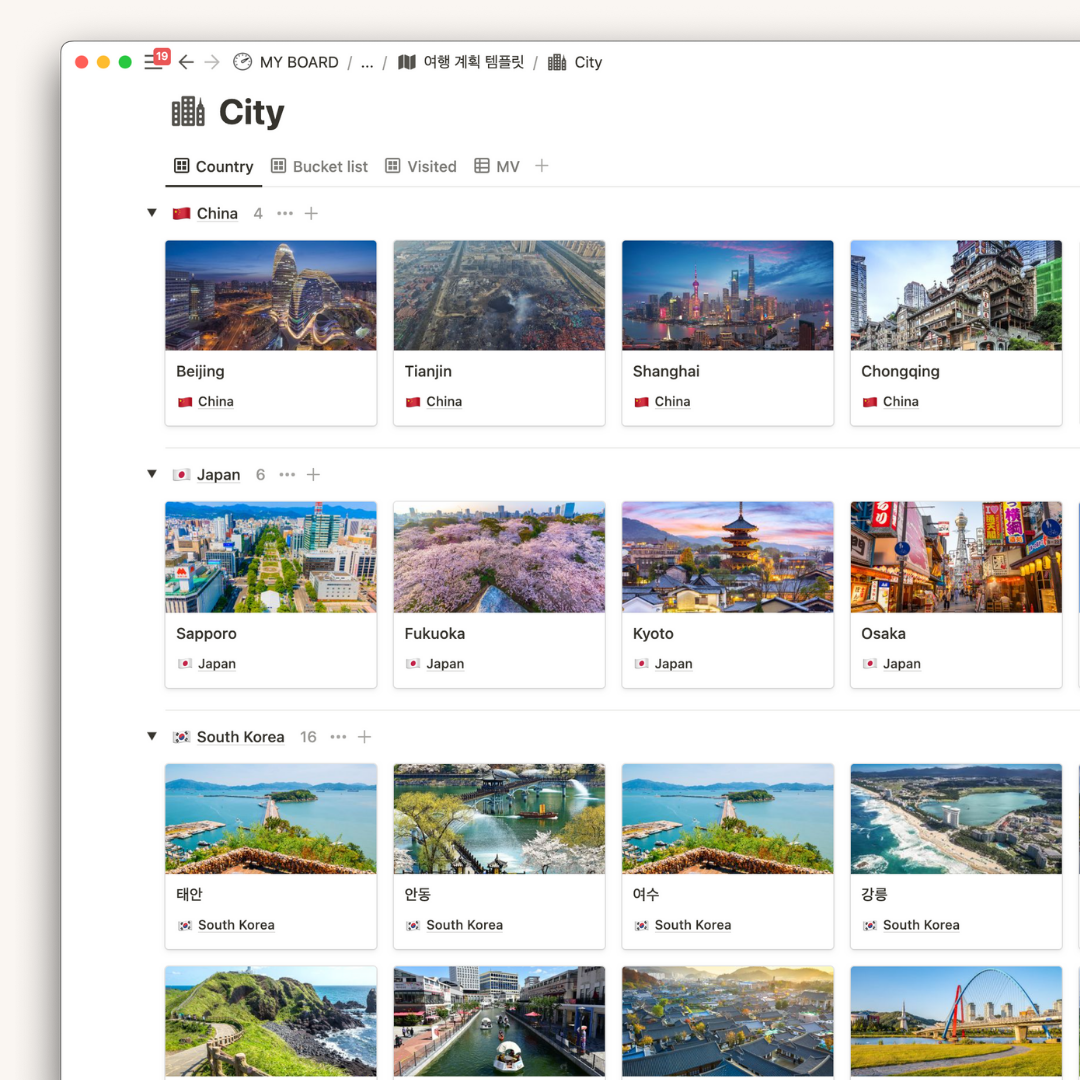
Task: Open Japan group options ellipsis
Action: pos(287,475)
